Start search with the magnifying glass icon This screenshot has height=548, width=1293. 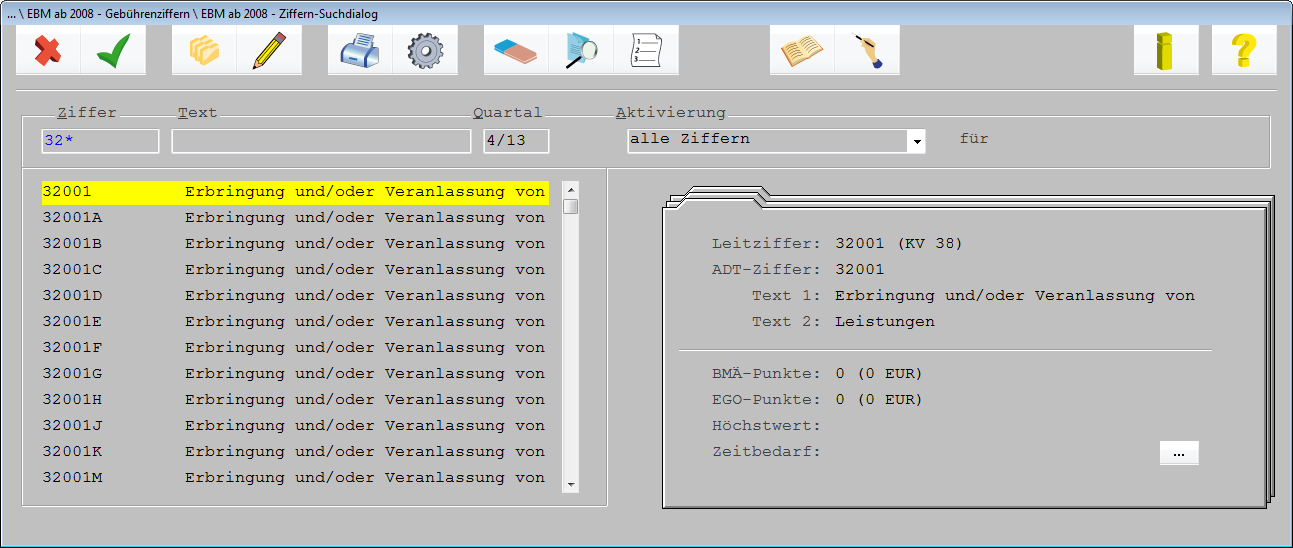[581, 50]
